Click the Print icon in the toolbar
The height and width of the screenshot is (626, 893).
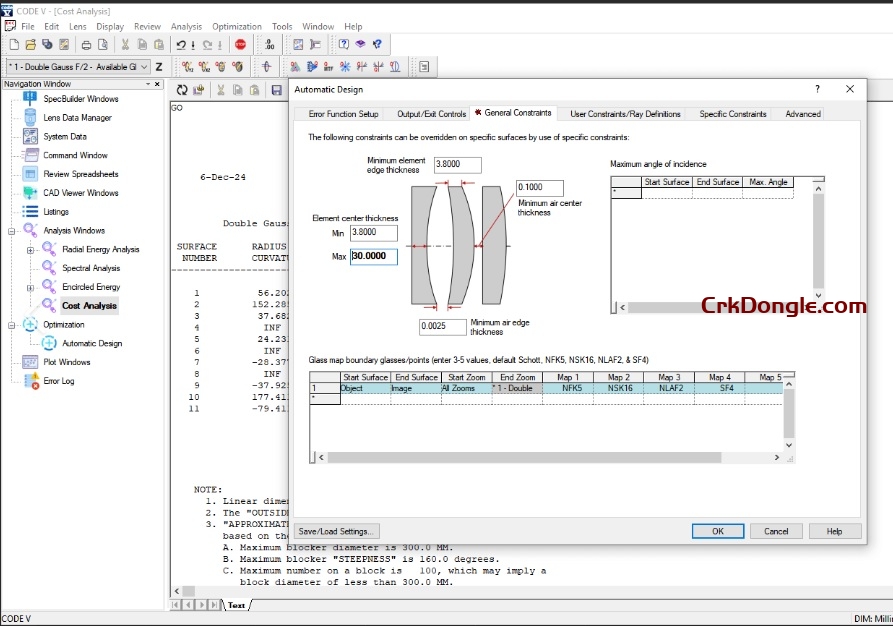(x=84, y=44)
